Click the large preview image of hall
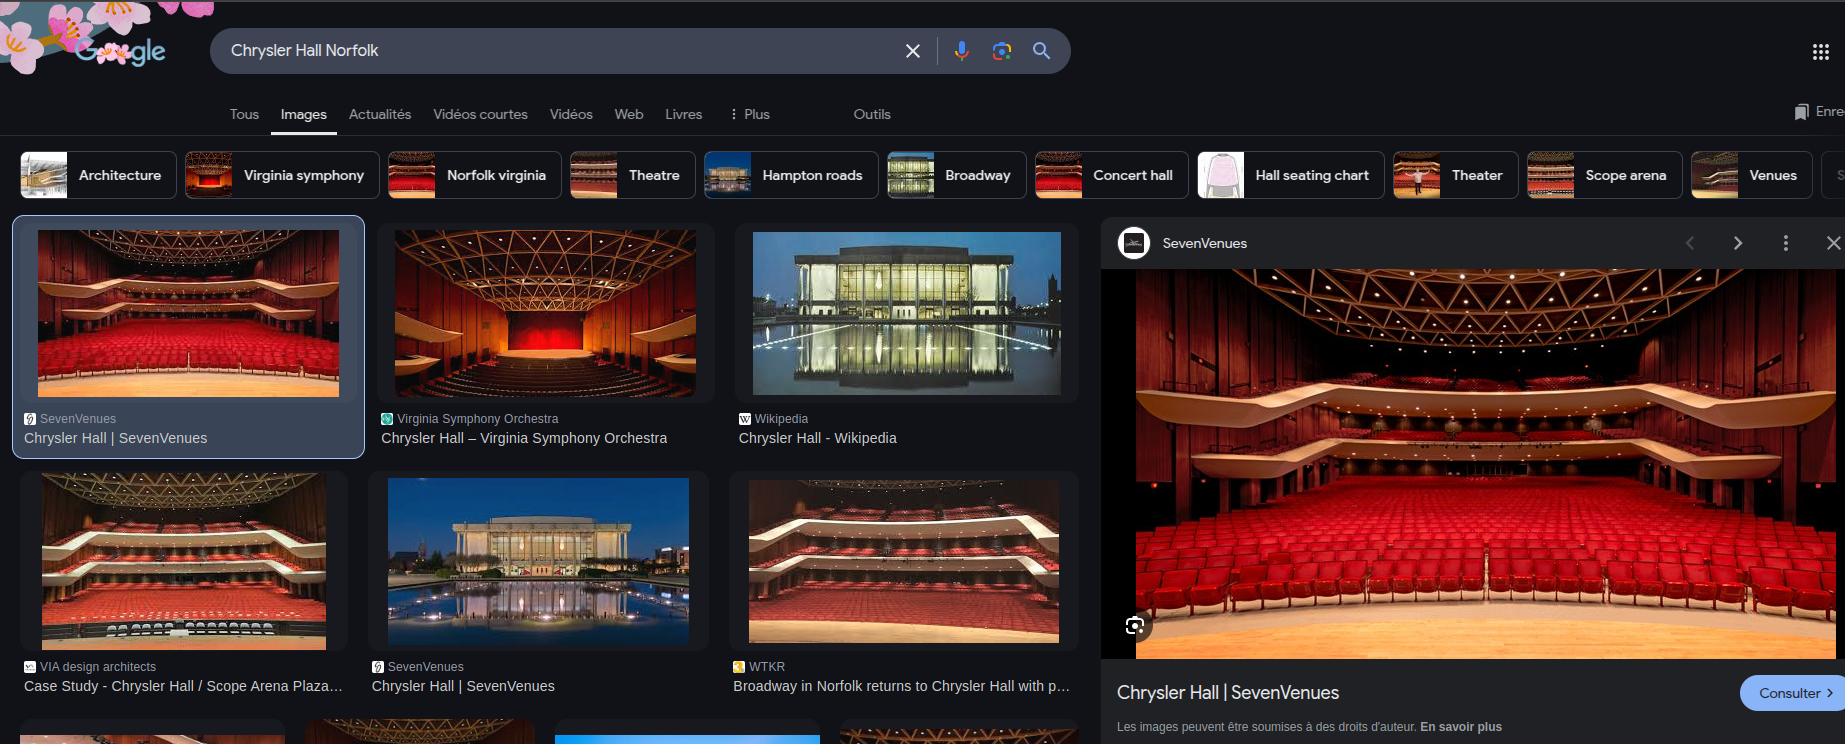This screenshot has height=744, width=1845. pyautogui.click(x=1486, y=464)
